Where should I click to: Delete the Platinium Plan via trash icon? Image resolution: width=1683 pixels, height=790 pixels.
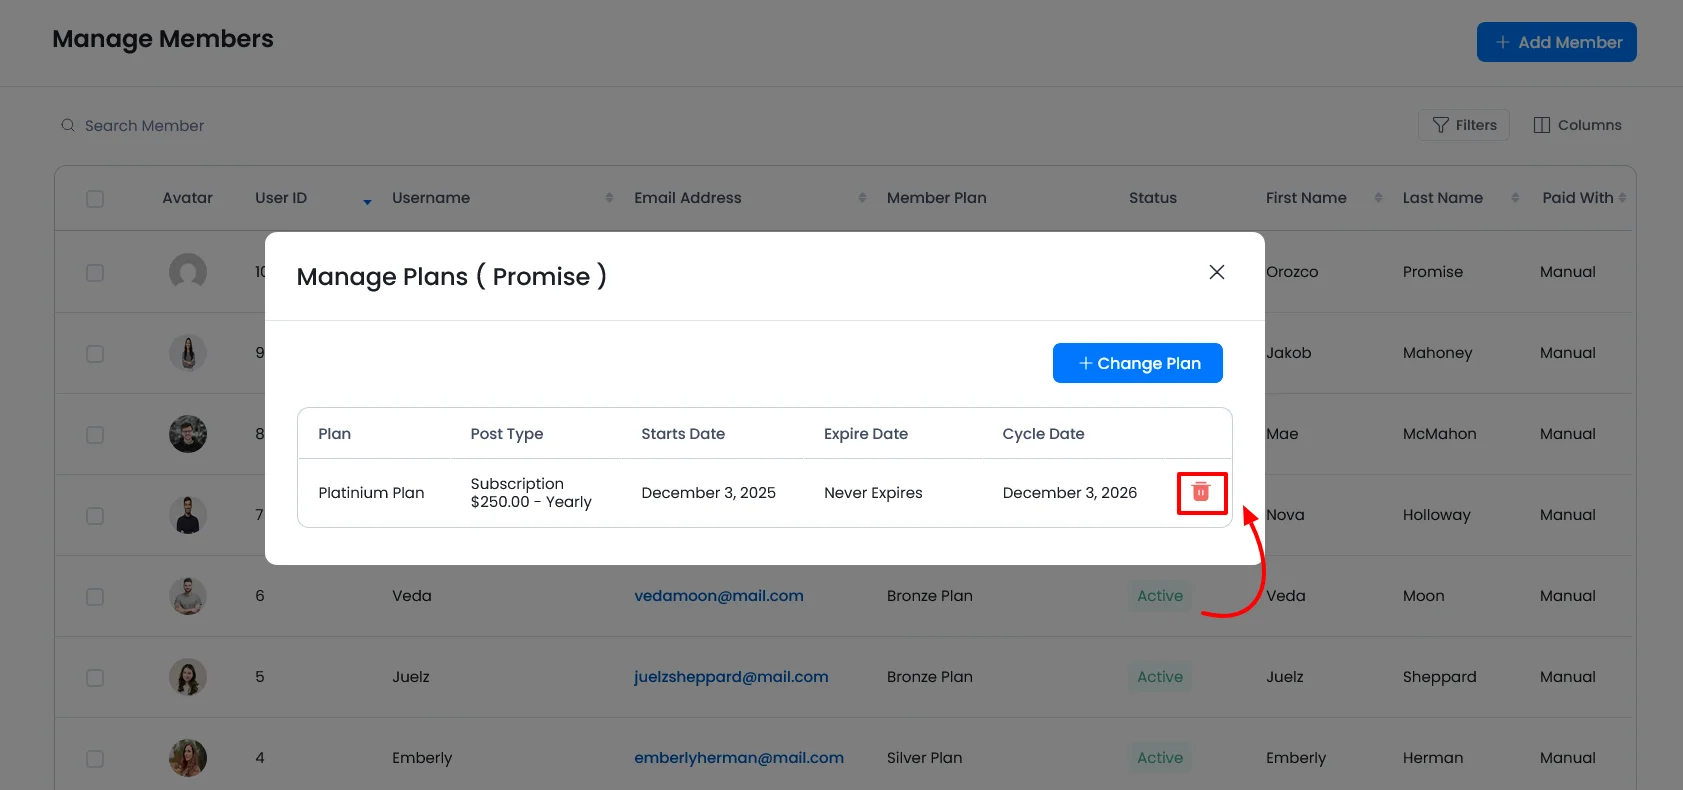coord(1201,492)
